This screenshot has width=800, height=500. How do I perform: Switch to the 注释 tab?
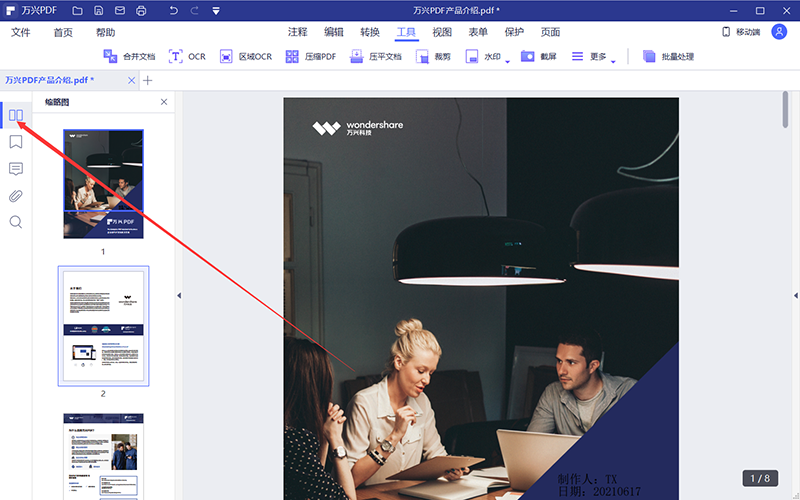297,32
